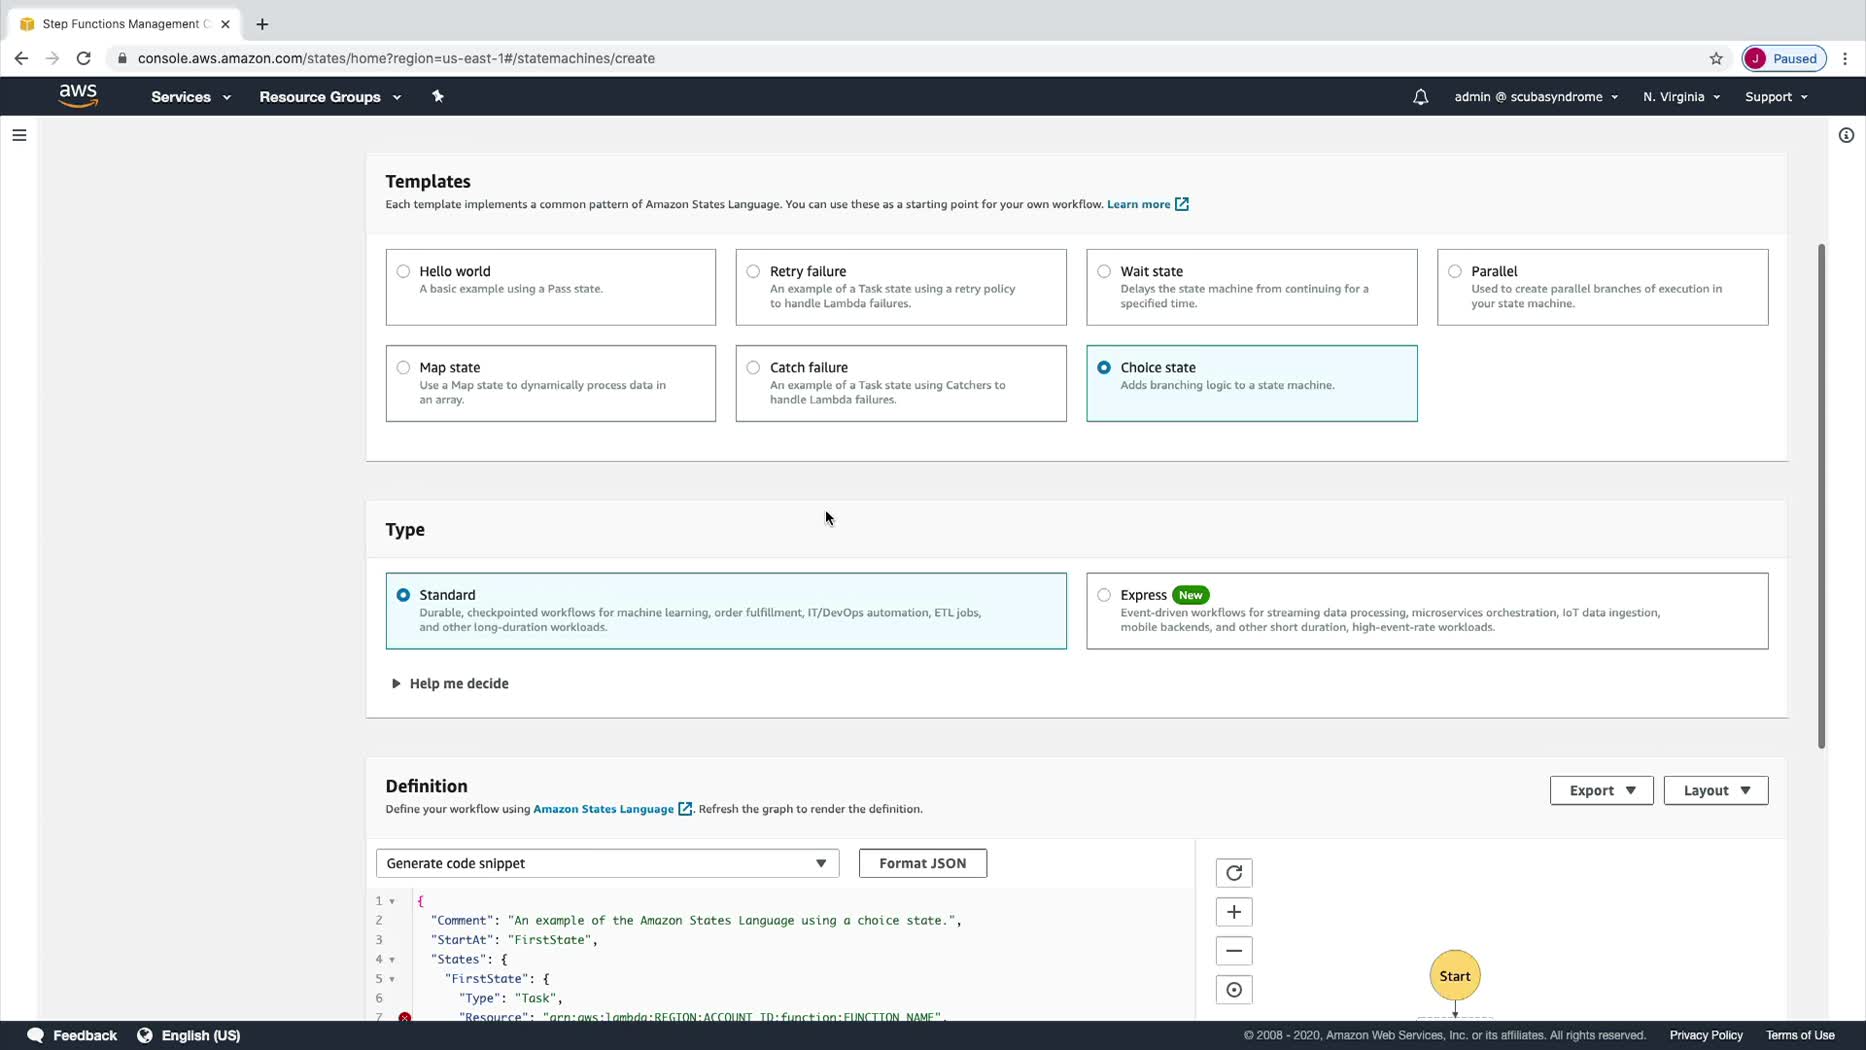The image size is (1866, 1050).
Task: Zoom in on the workflow graph
Action: tap(1234, 912)
